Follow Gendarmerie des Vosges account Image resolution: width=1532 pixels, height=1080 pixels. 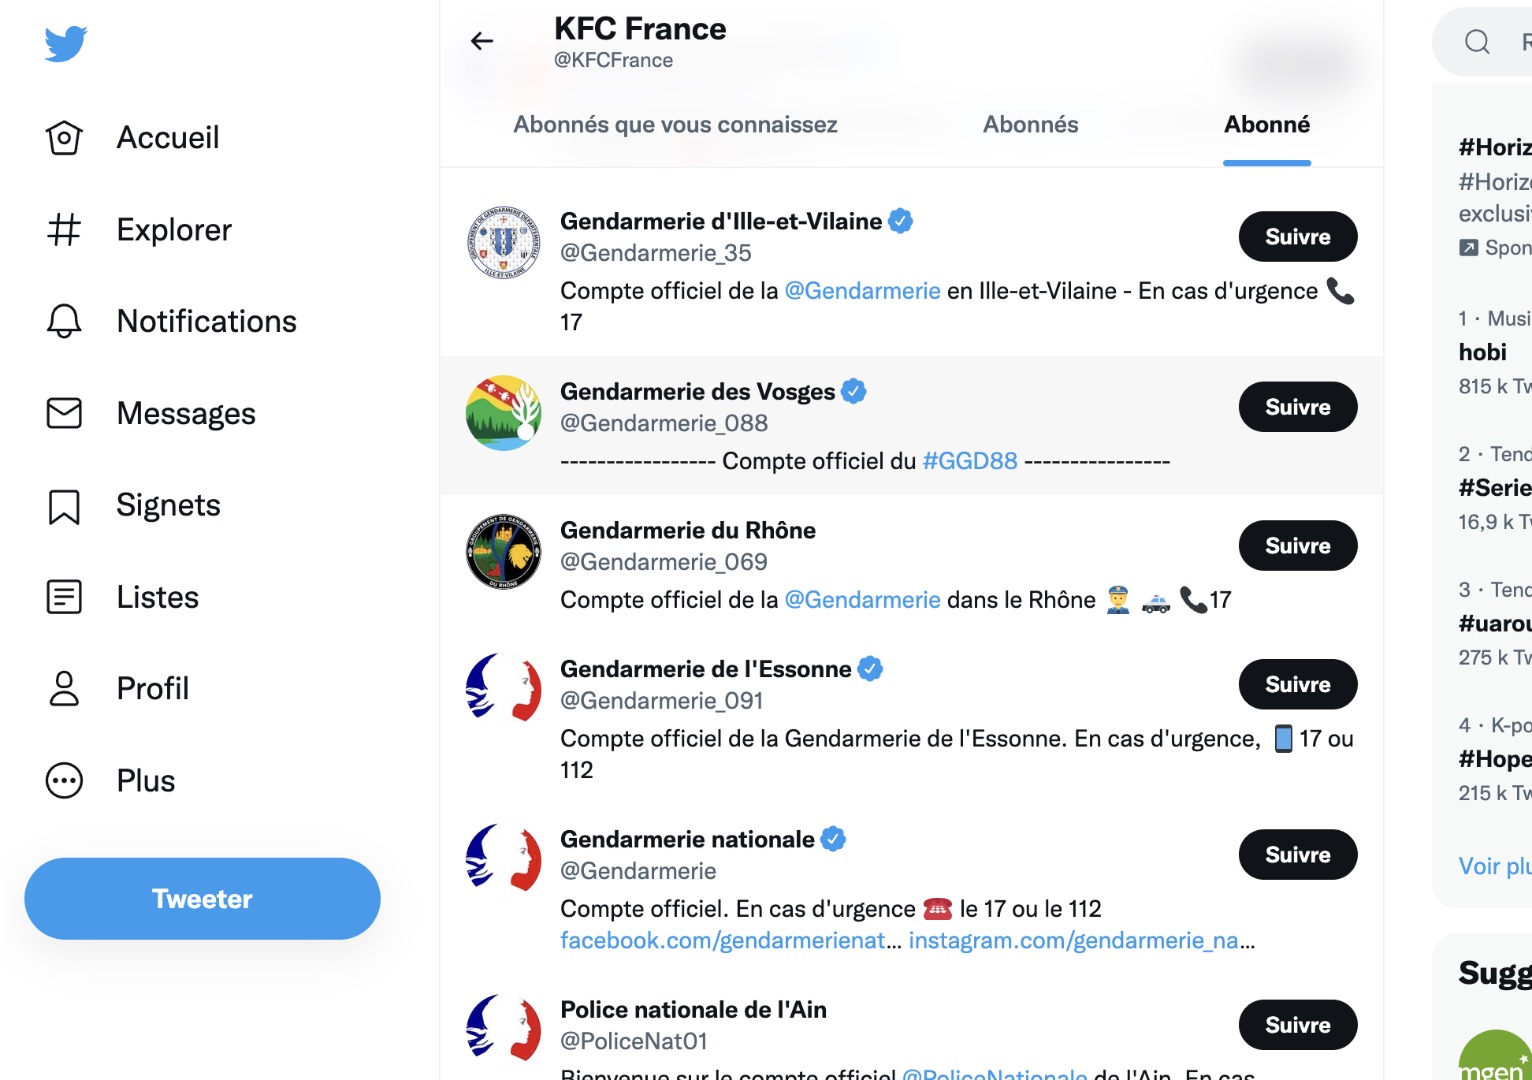[1298, 407]
